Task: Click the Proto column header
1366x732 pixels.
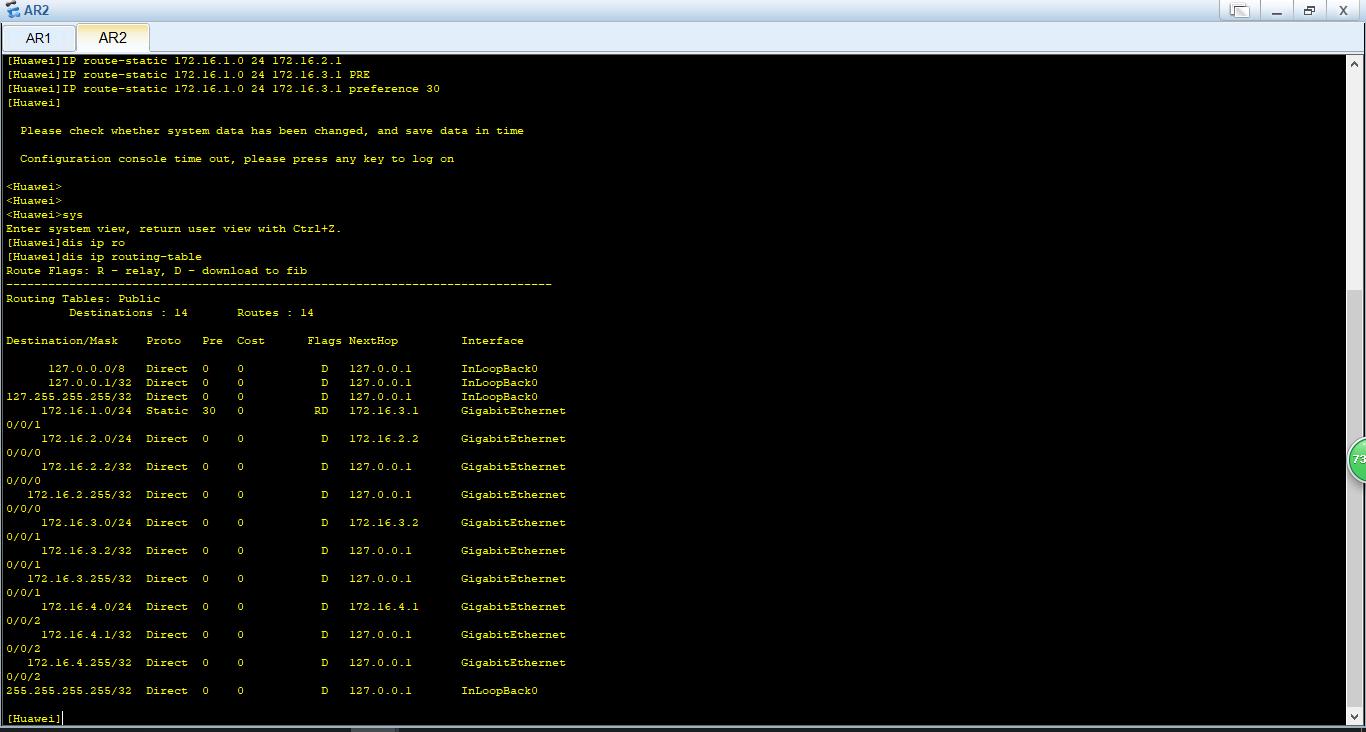Action: [x=163, y=341]
